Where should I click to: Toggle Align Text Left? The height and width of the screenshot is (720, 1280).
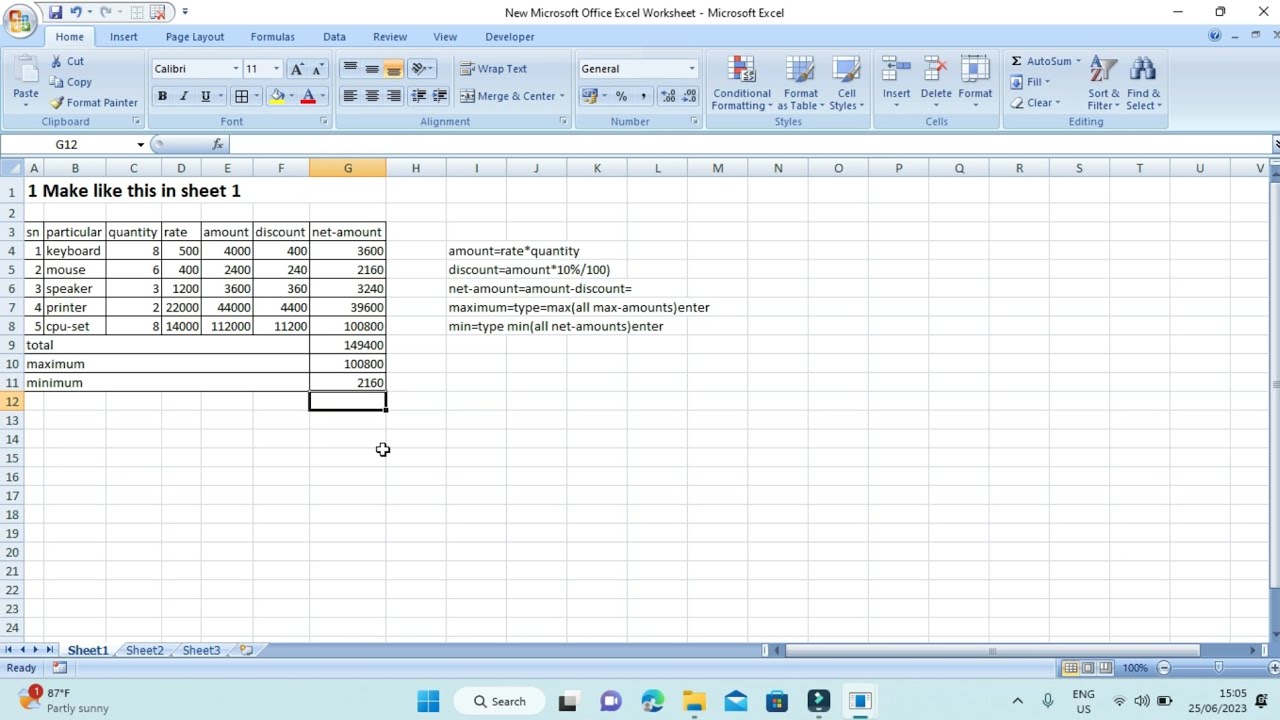pyautogui.click(x=350, y=96)
